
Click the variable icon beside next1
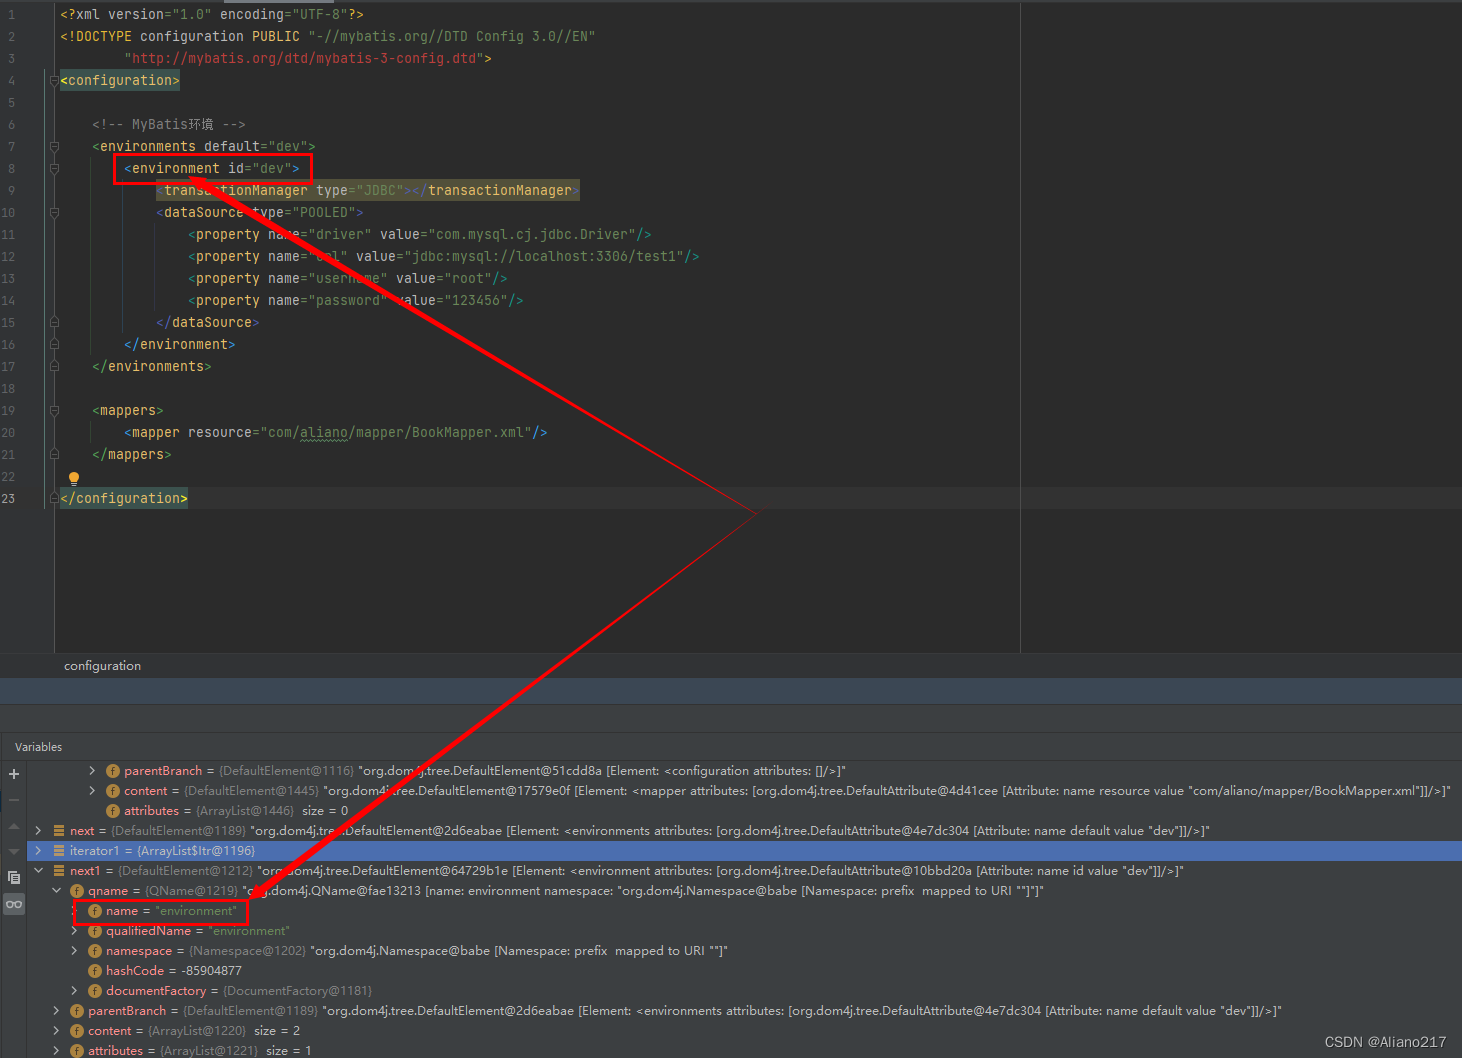click(59, 871)
